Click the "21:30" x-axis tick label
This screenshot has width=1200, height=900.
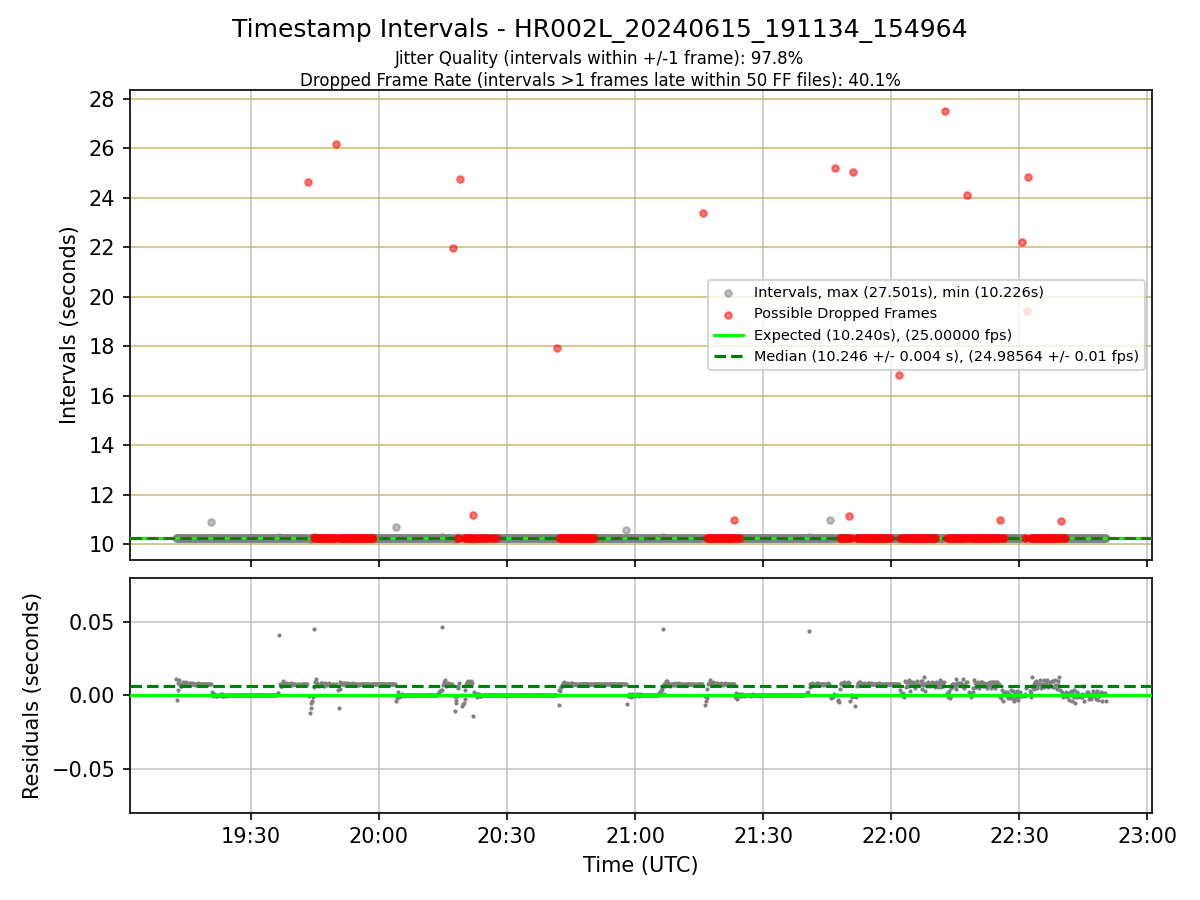763,835
